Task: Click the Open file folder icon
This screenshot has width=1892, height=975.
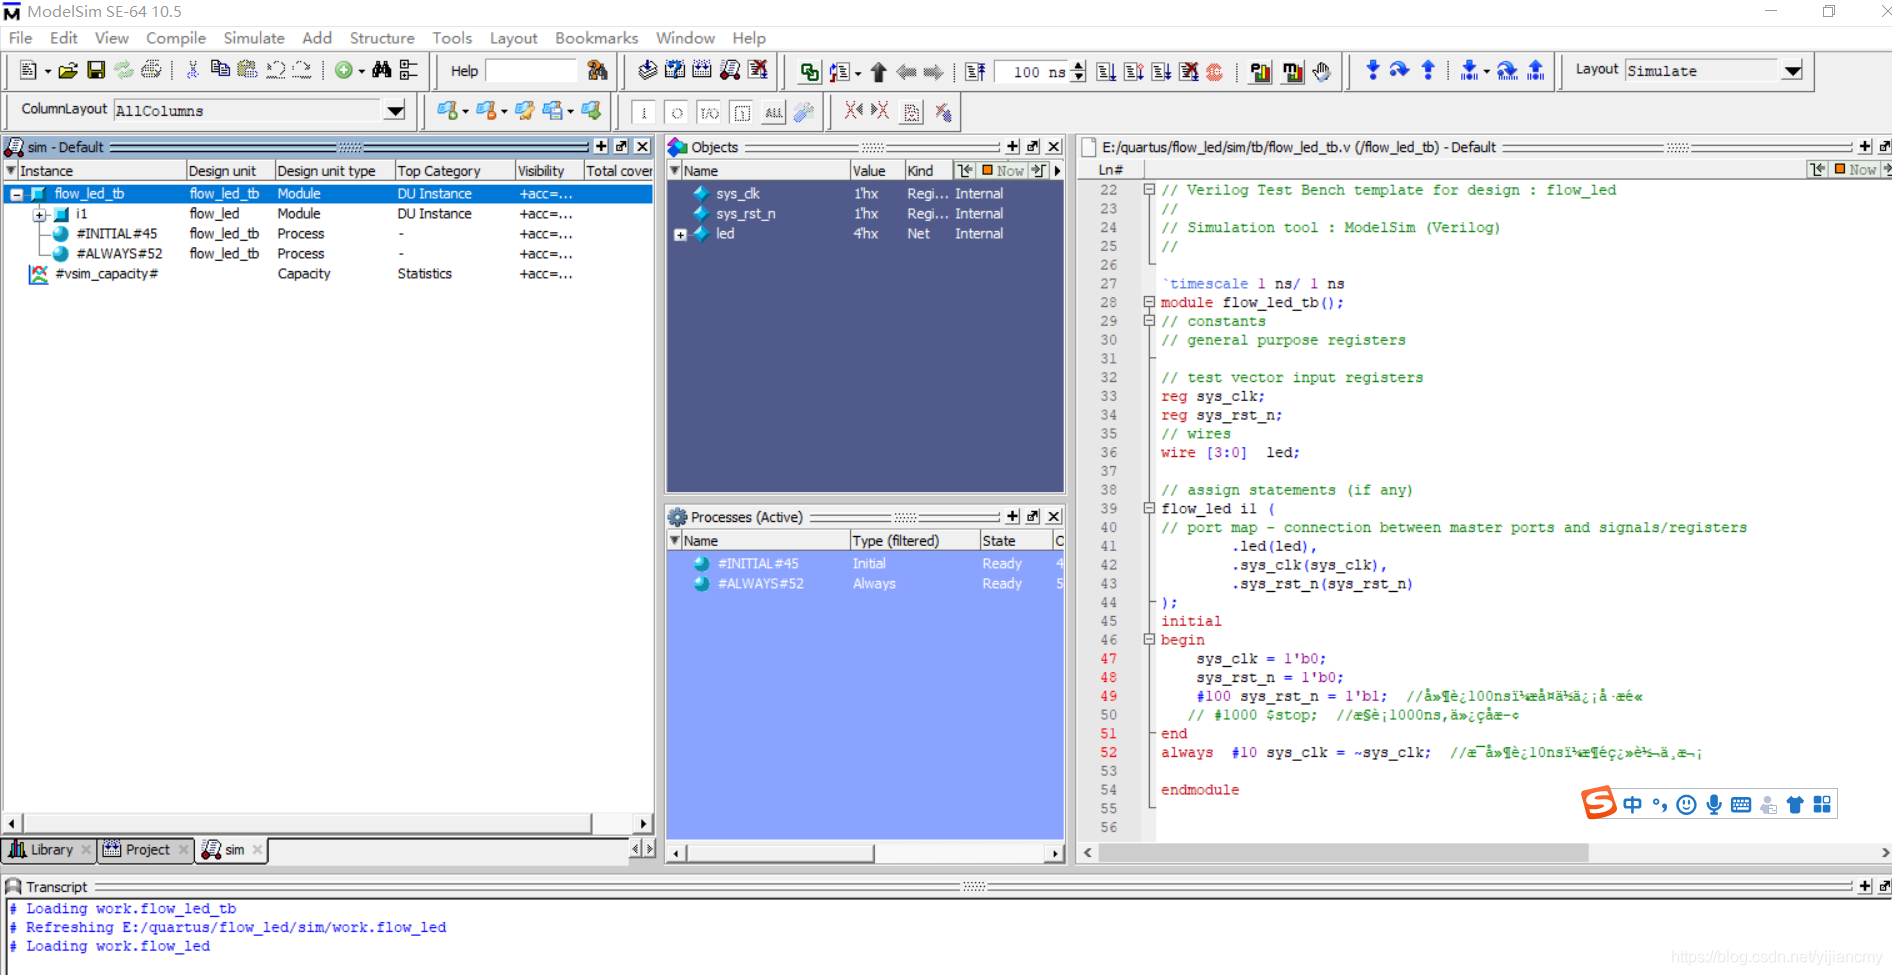Action: [x=68, y=70]
